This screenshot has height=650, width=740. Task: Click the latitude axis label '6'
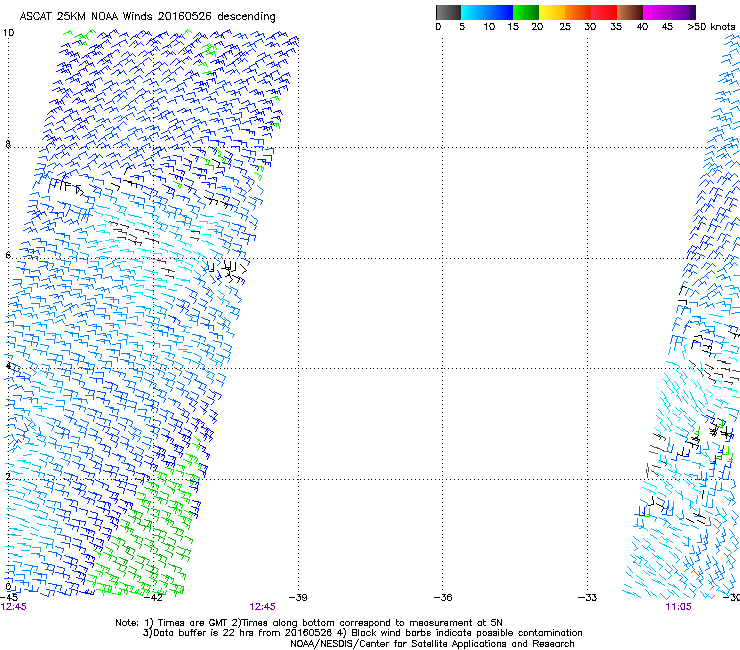8,255
